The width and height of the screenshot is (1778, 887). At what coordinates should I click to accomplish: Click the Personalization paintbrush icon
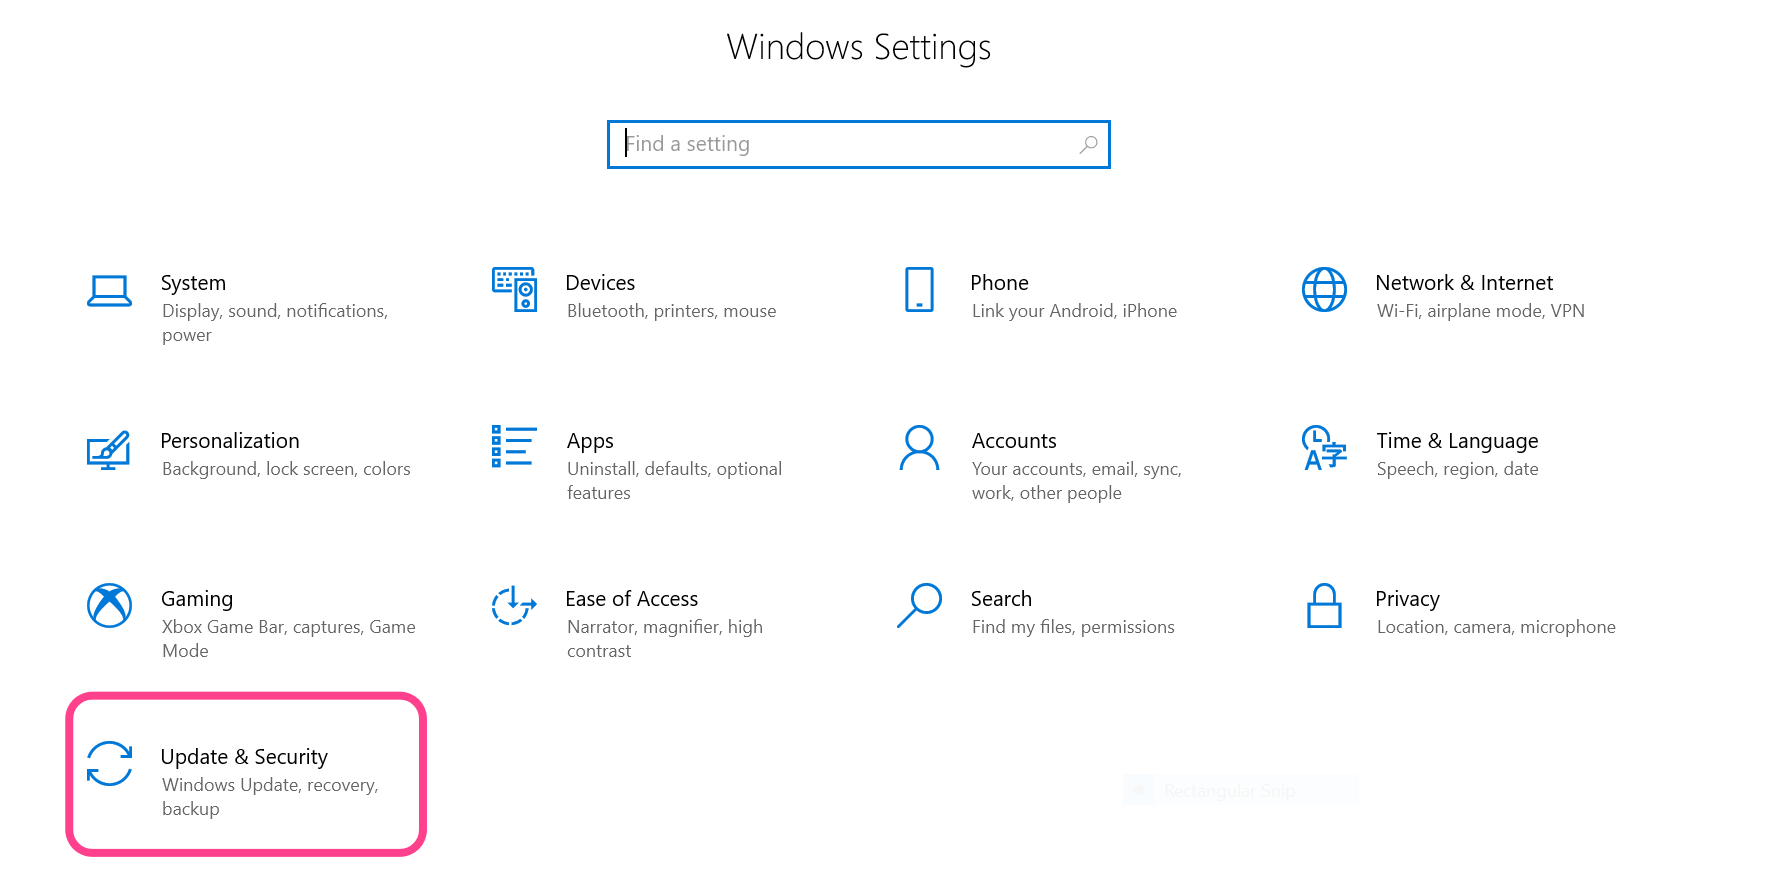[x=109, y=449]
